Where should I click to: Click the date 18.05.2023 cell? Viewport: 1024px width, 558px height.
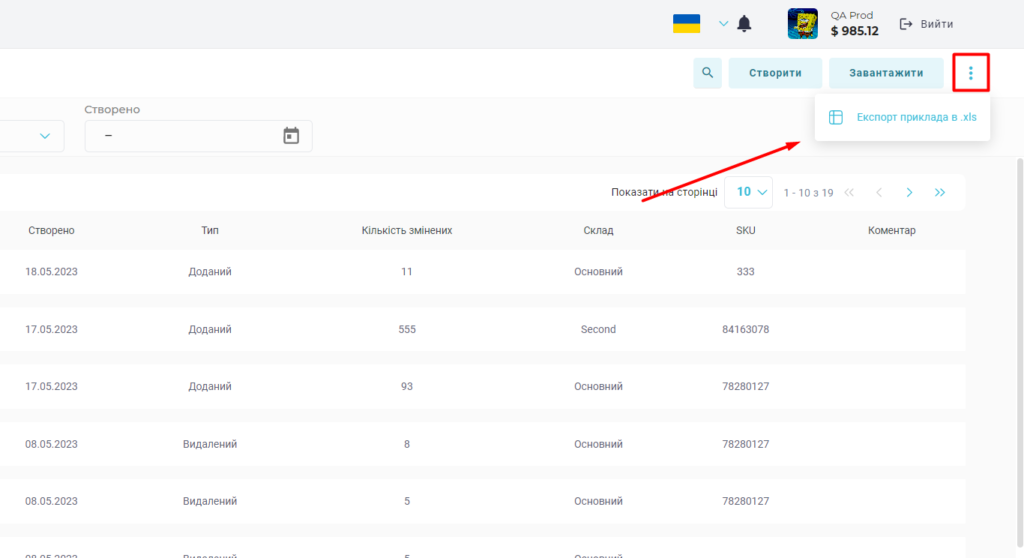(51, 272)
